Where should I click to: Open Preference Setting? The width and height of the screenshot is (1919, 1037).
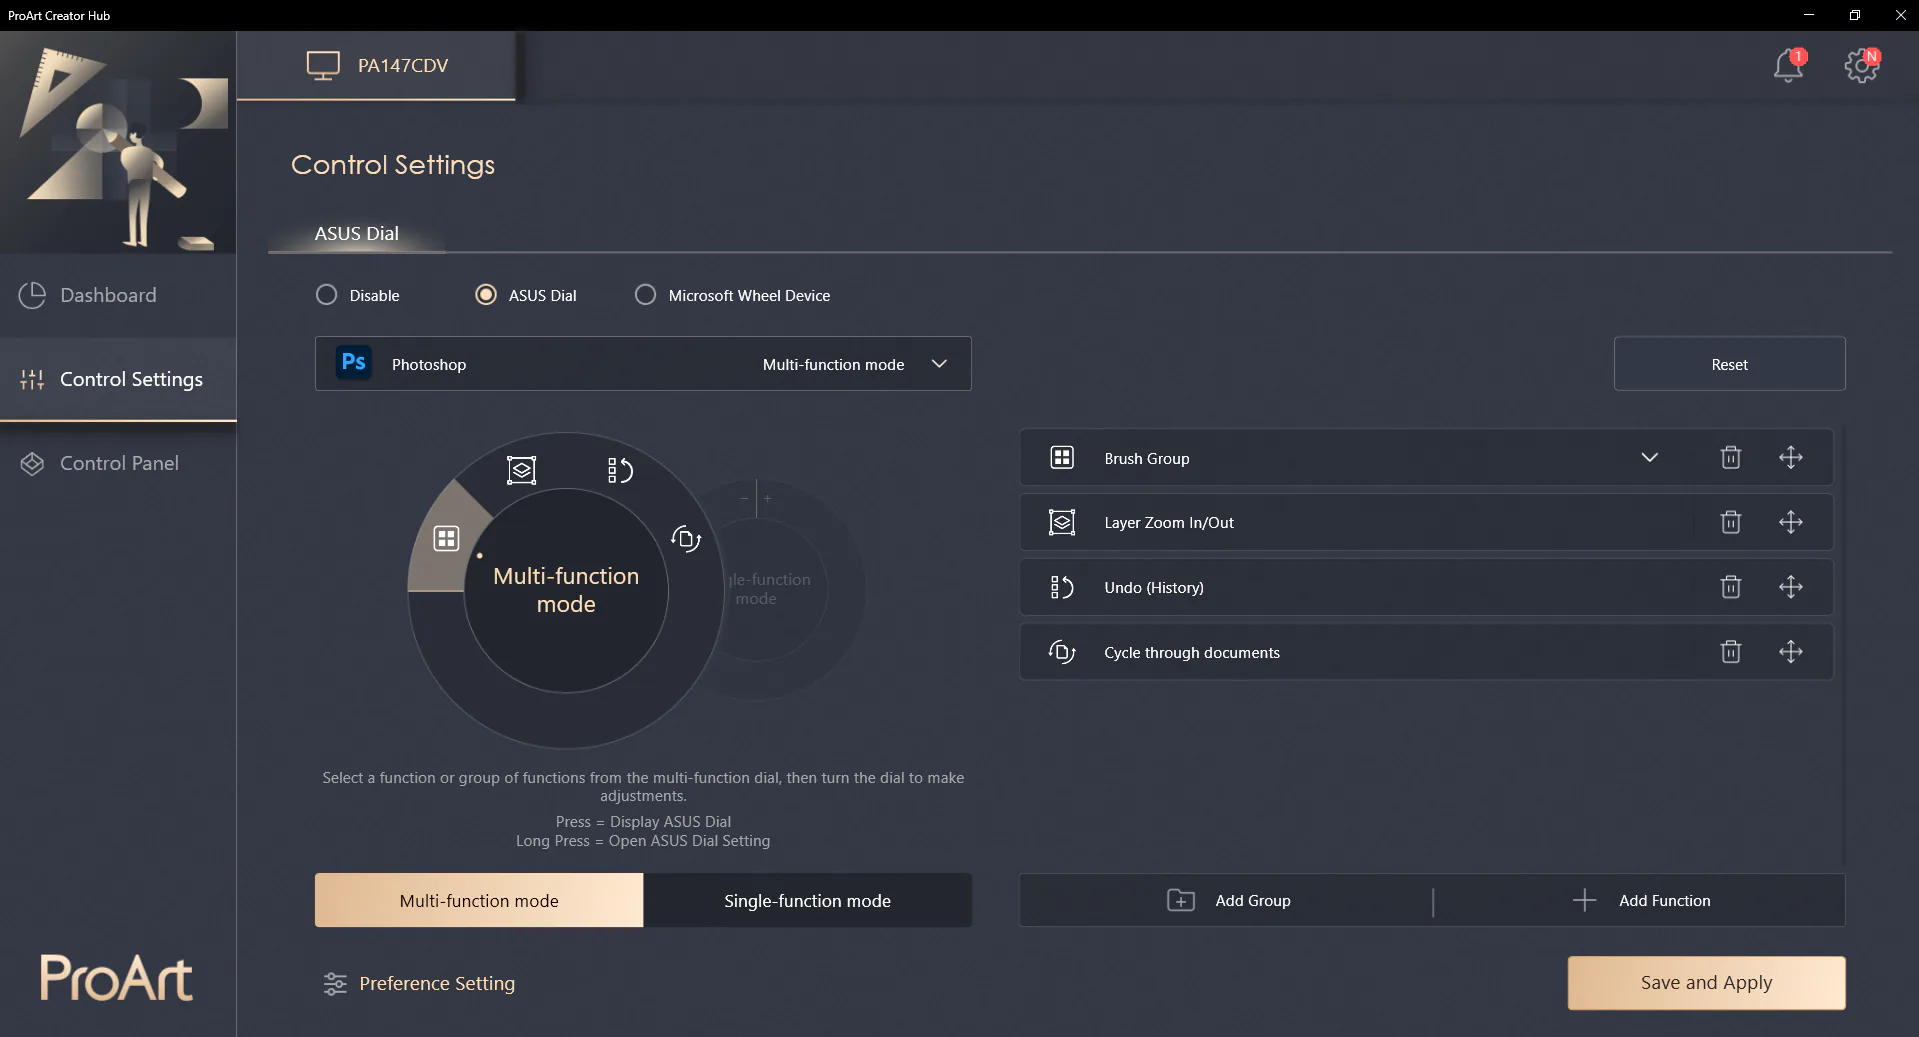(419, 984)
